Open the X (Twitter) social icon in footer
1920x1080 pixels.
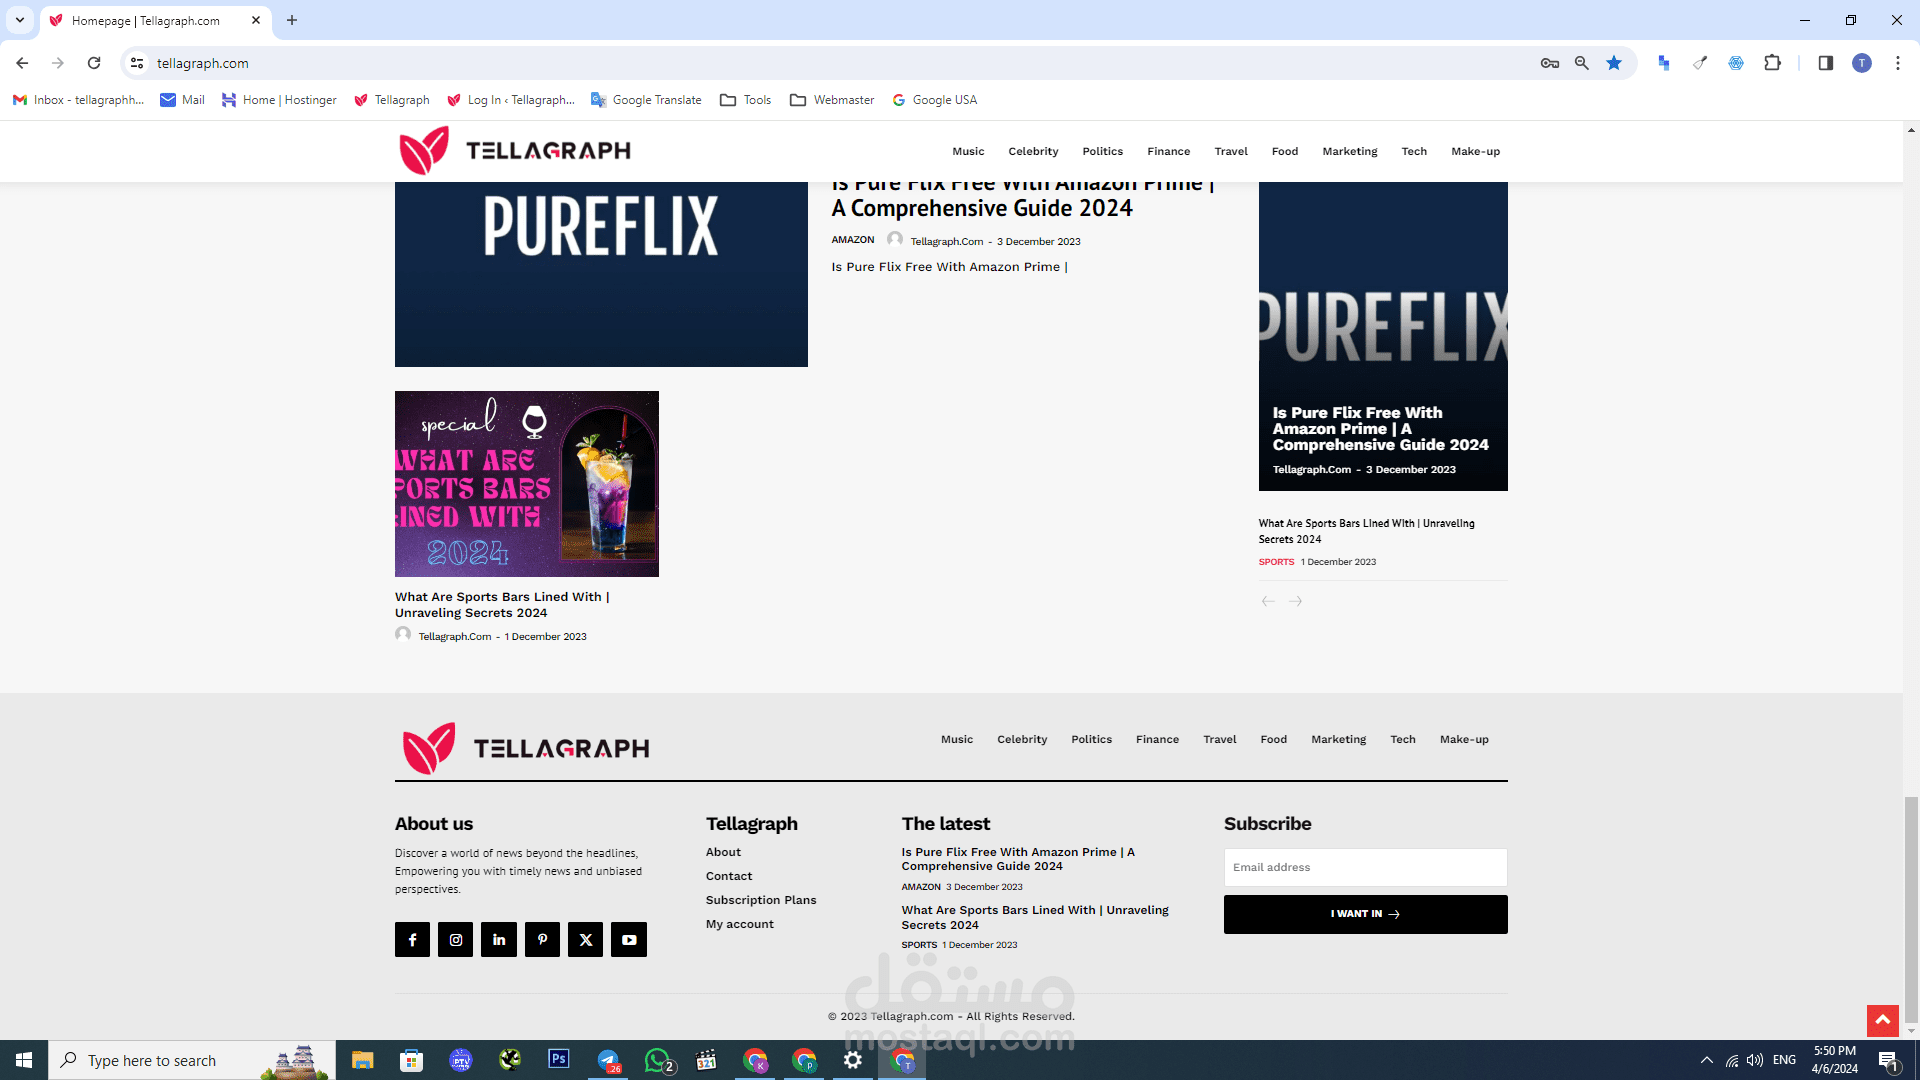pyautogui.click(x=586, y=940)
